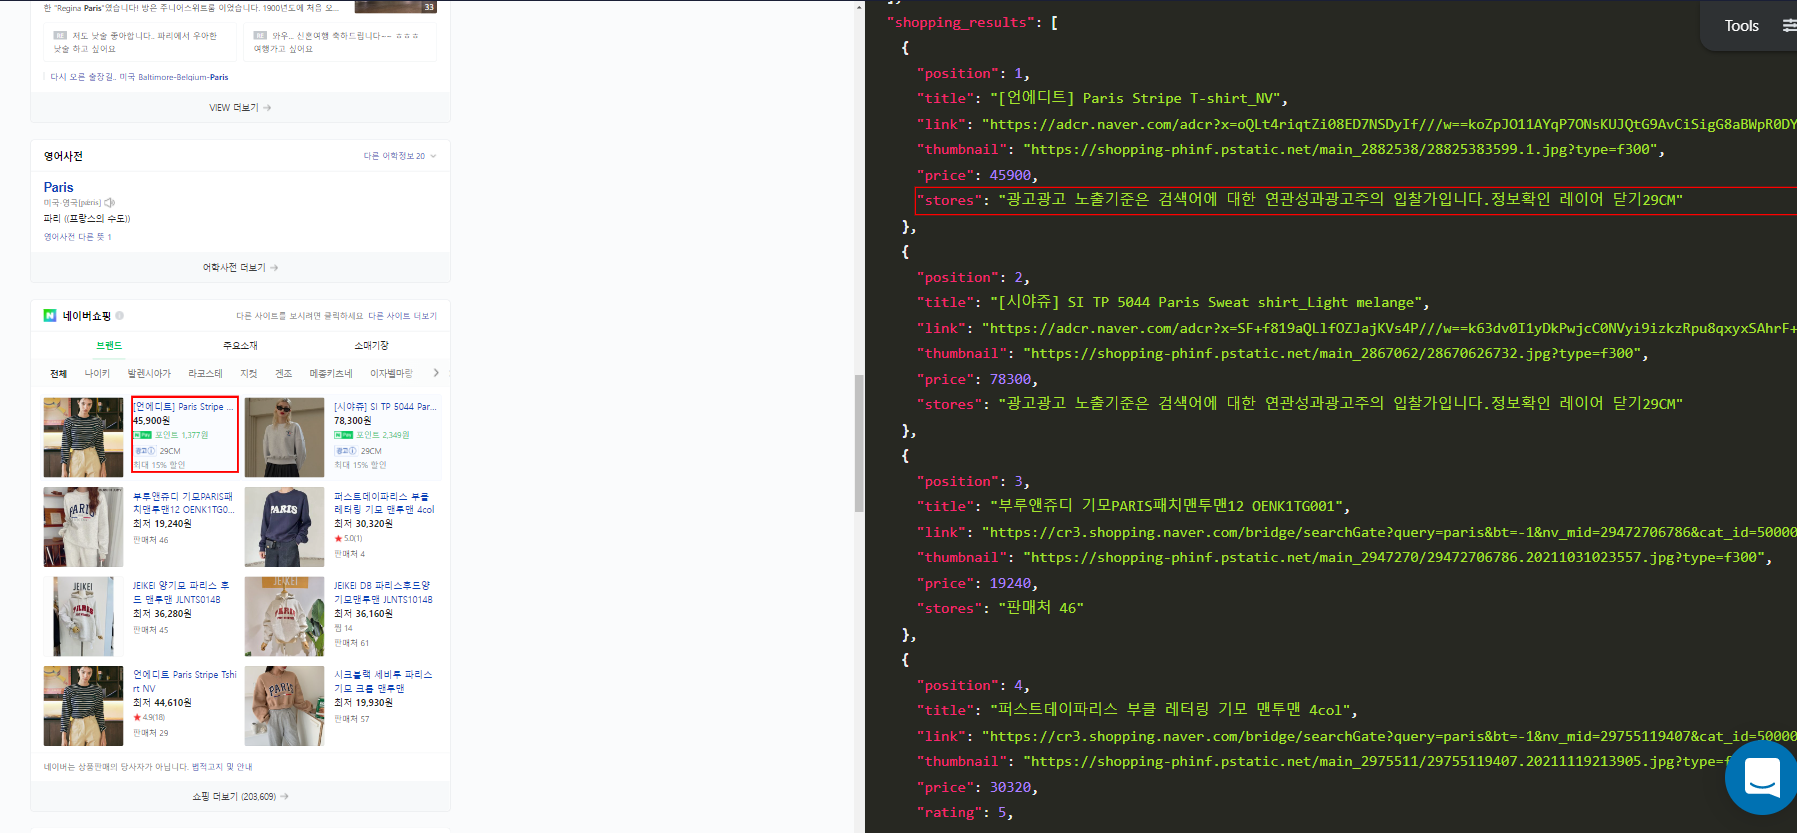Show more brands with the right chevron
The width and height of the screenshot is (1797, 833).
pos(436,373)
